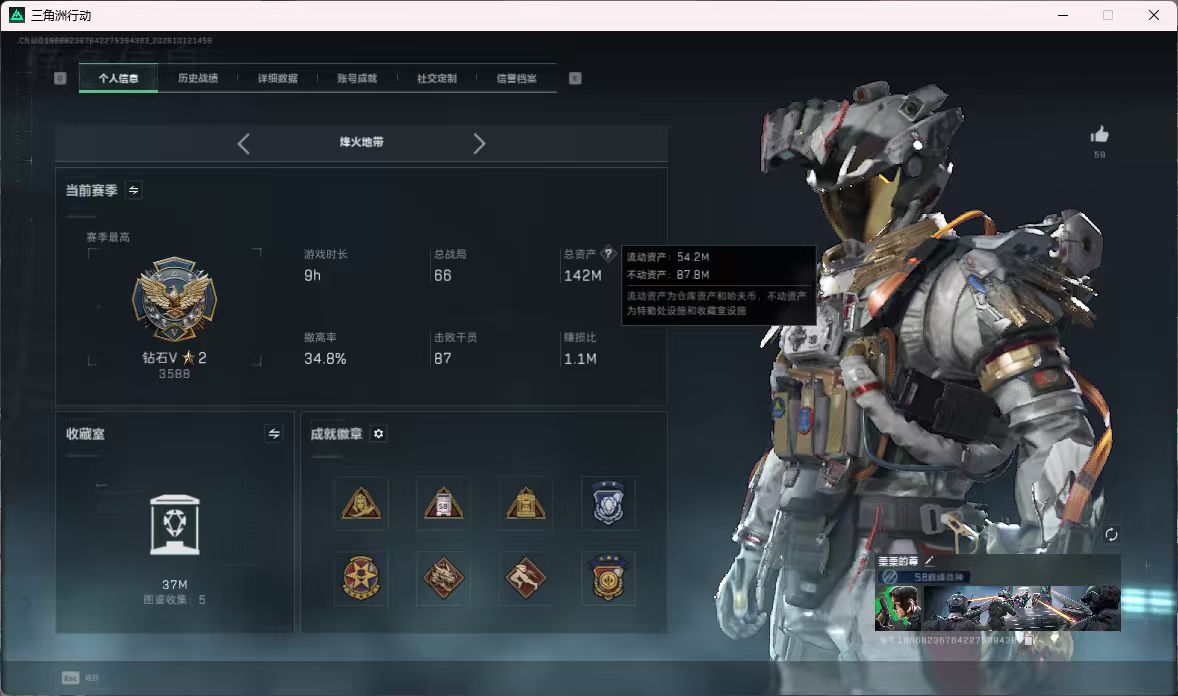Click the 37M collection room value
The width and height of the screenshot is (1178, 696).
(174, 585)
